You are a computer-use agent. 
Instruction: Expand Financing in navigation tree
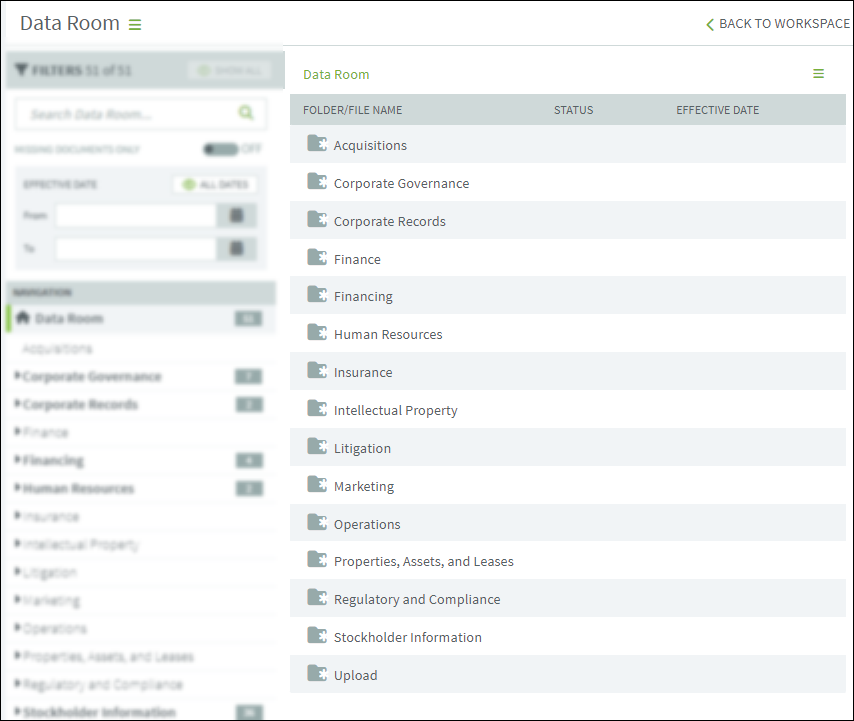[x=17, y=459]
